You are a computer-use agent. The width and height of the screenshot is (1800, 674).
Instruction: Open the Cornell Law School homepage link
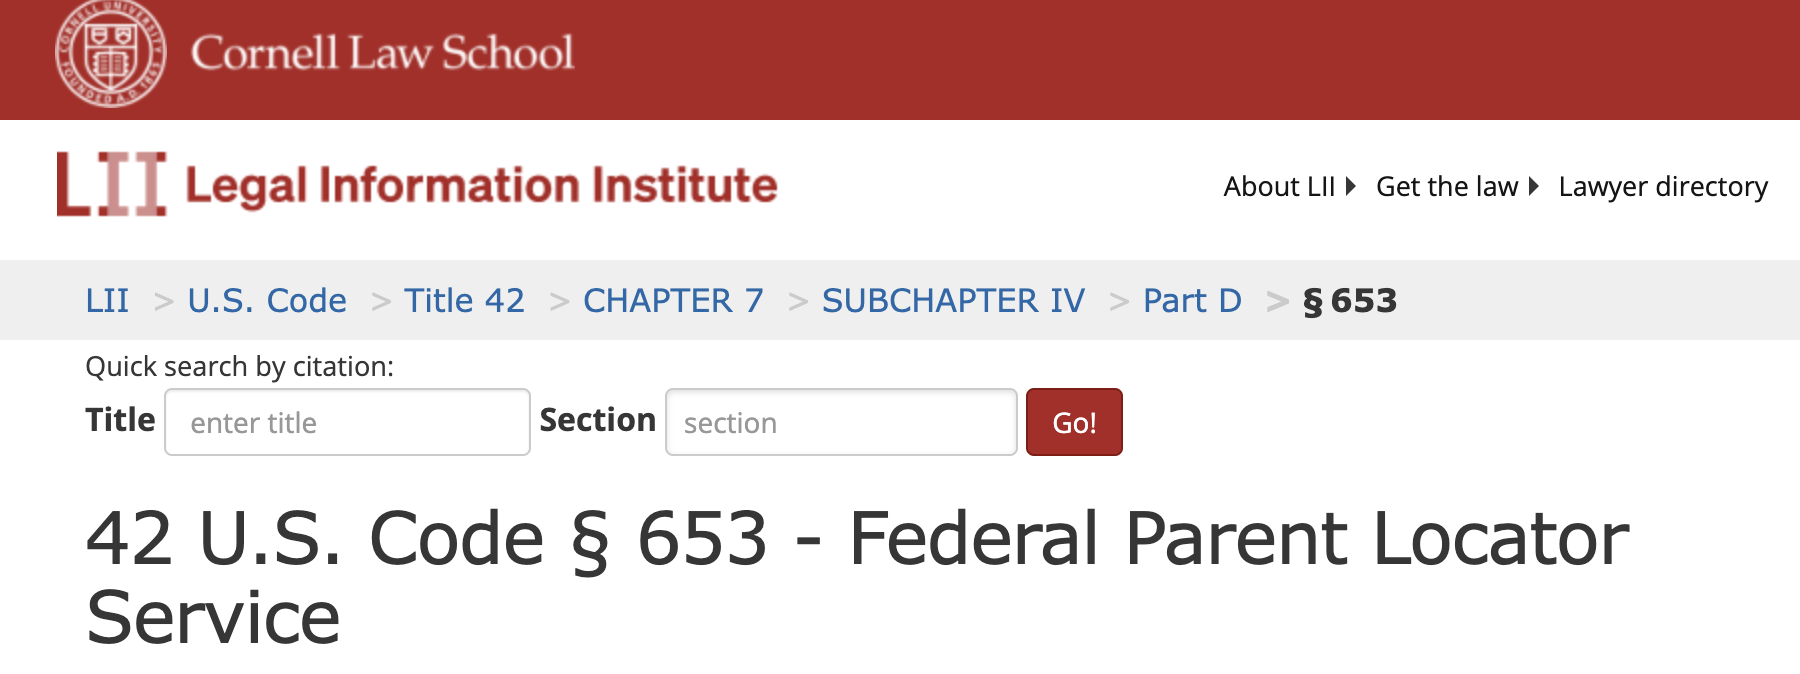pos(382,54)
